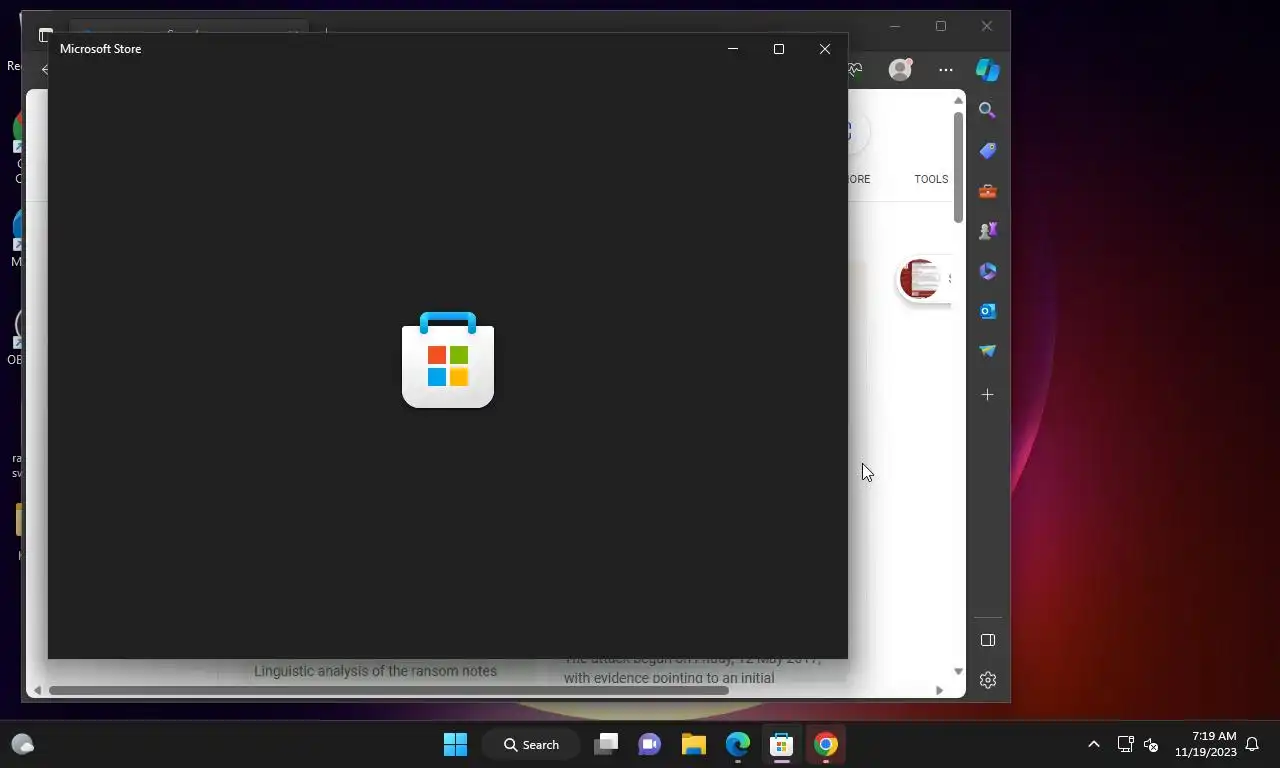This screenshot has height=768, width=1280.
Task: Maximize the Microsoft Store window
Action: (779, 49)
